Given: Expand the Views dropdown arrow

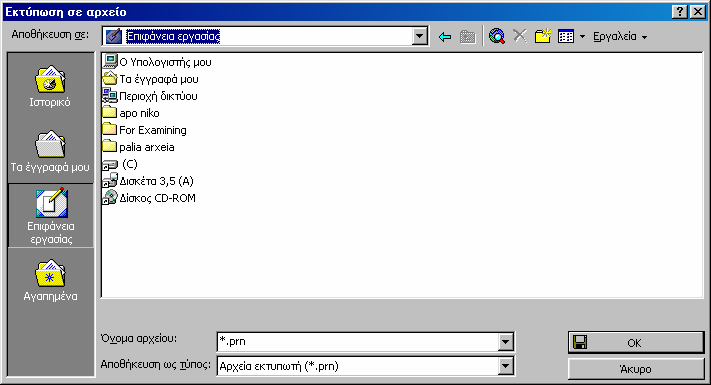Looking at the screenshot, I should pyautogui.click(x=582, y=37).
